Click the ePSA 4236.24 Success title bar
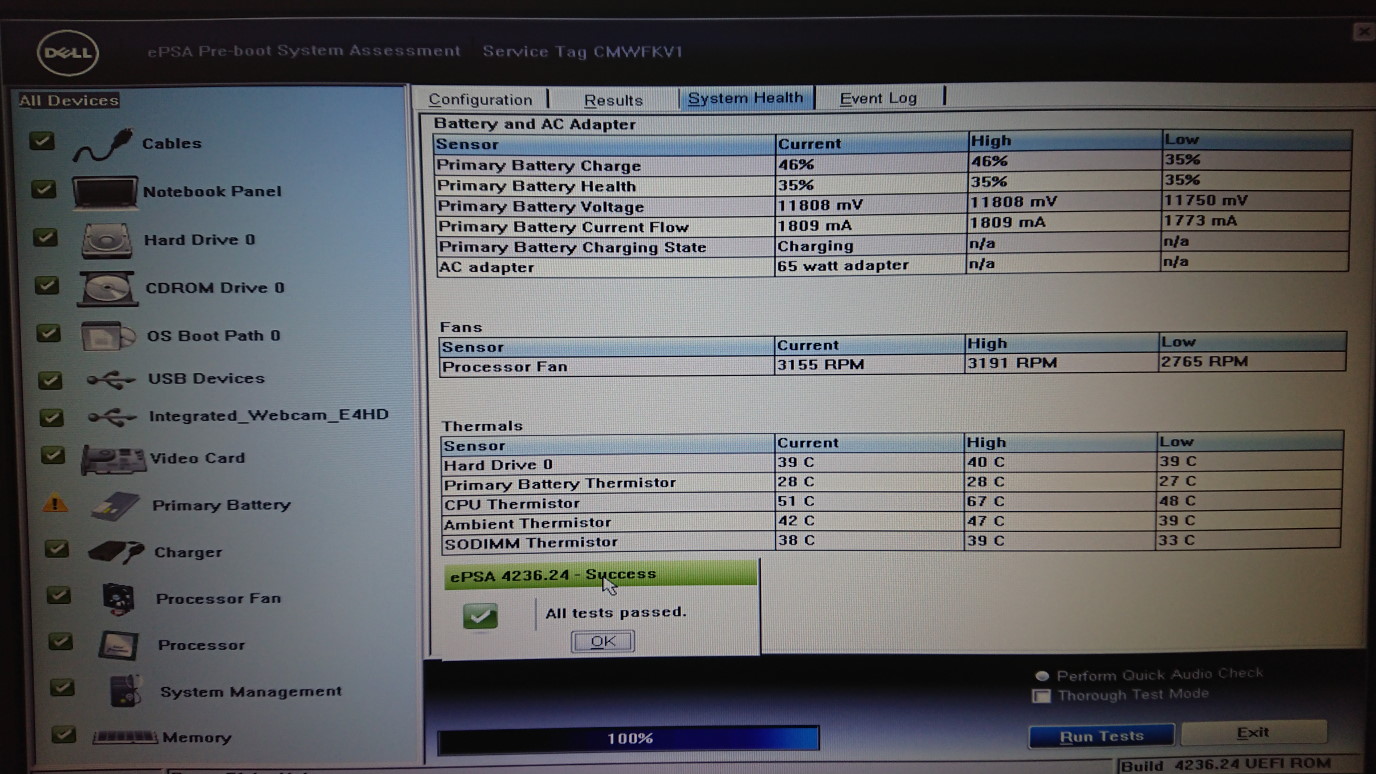 pyautogui.click(x=601, y=575)
